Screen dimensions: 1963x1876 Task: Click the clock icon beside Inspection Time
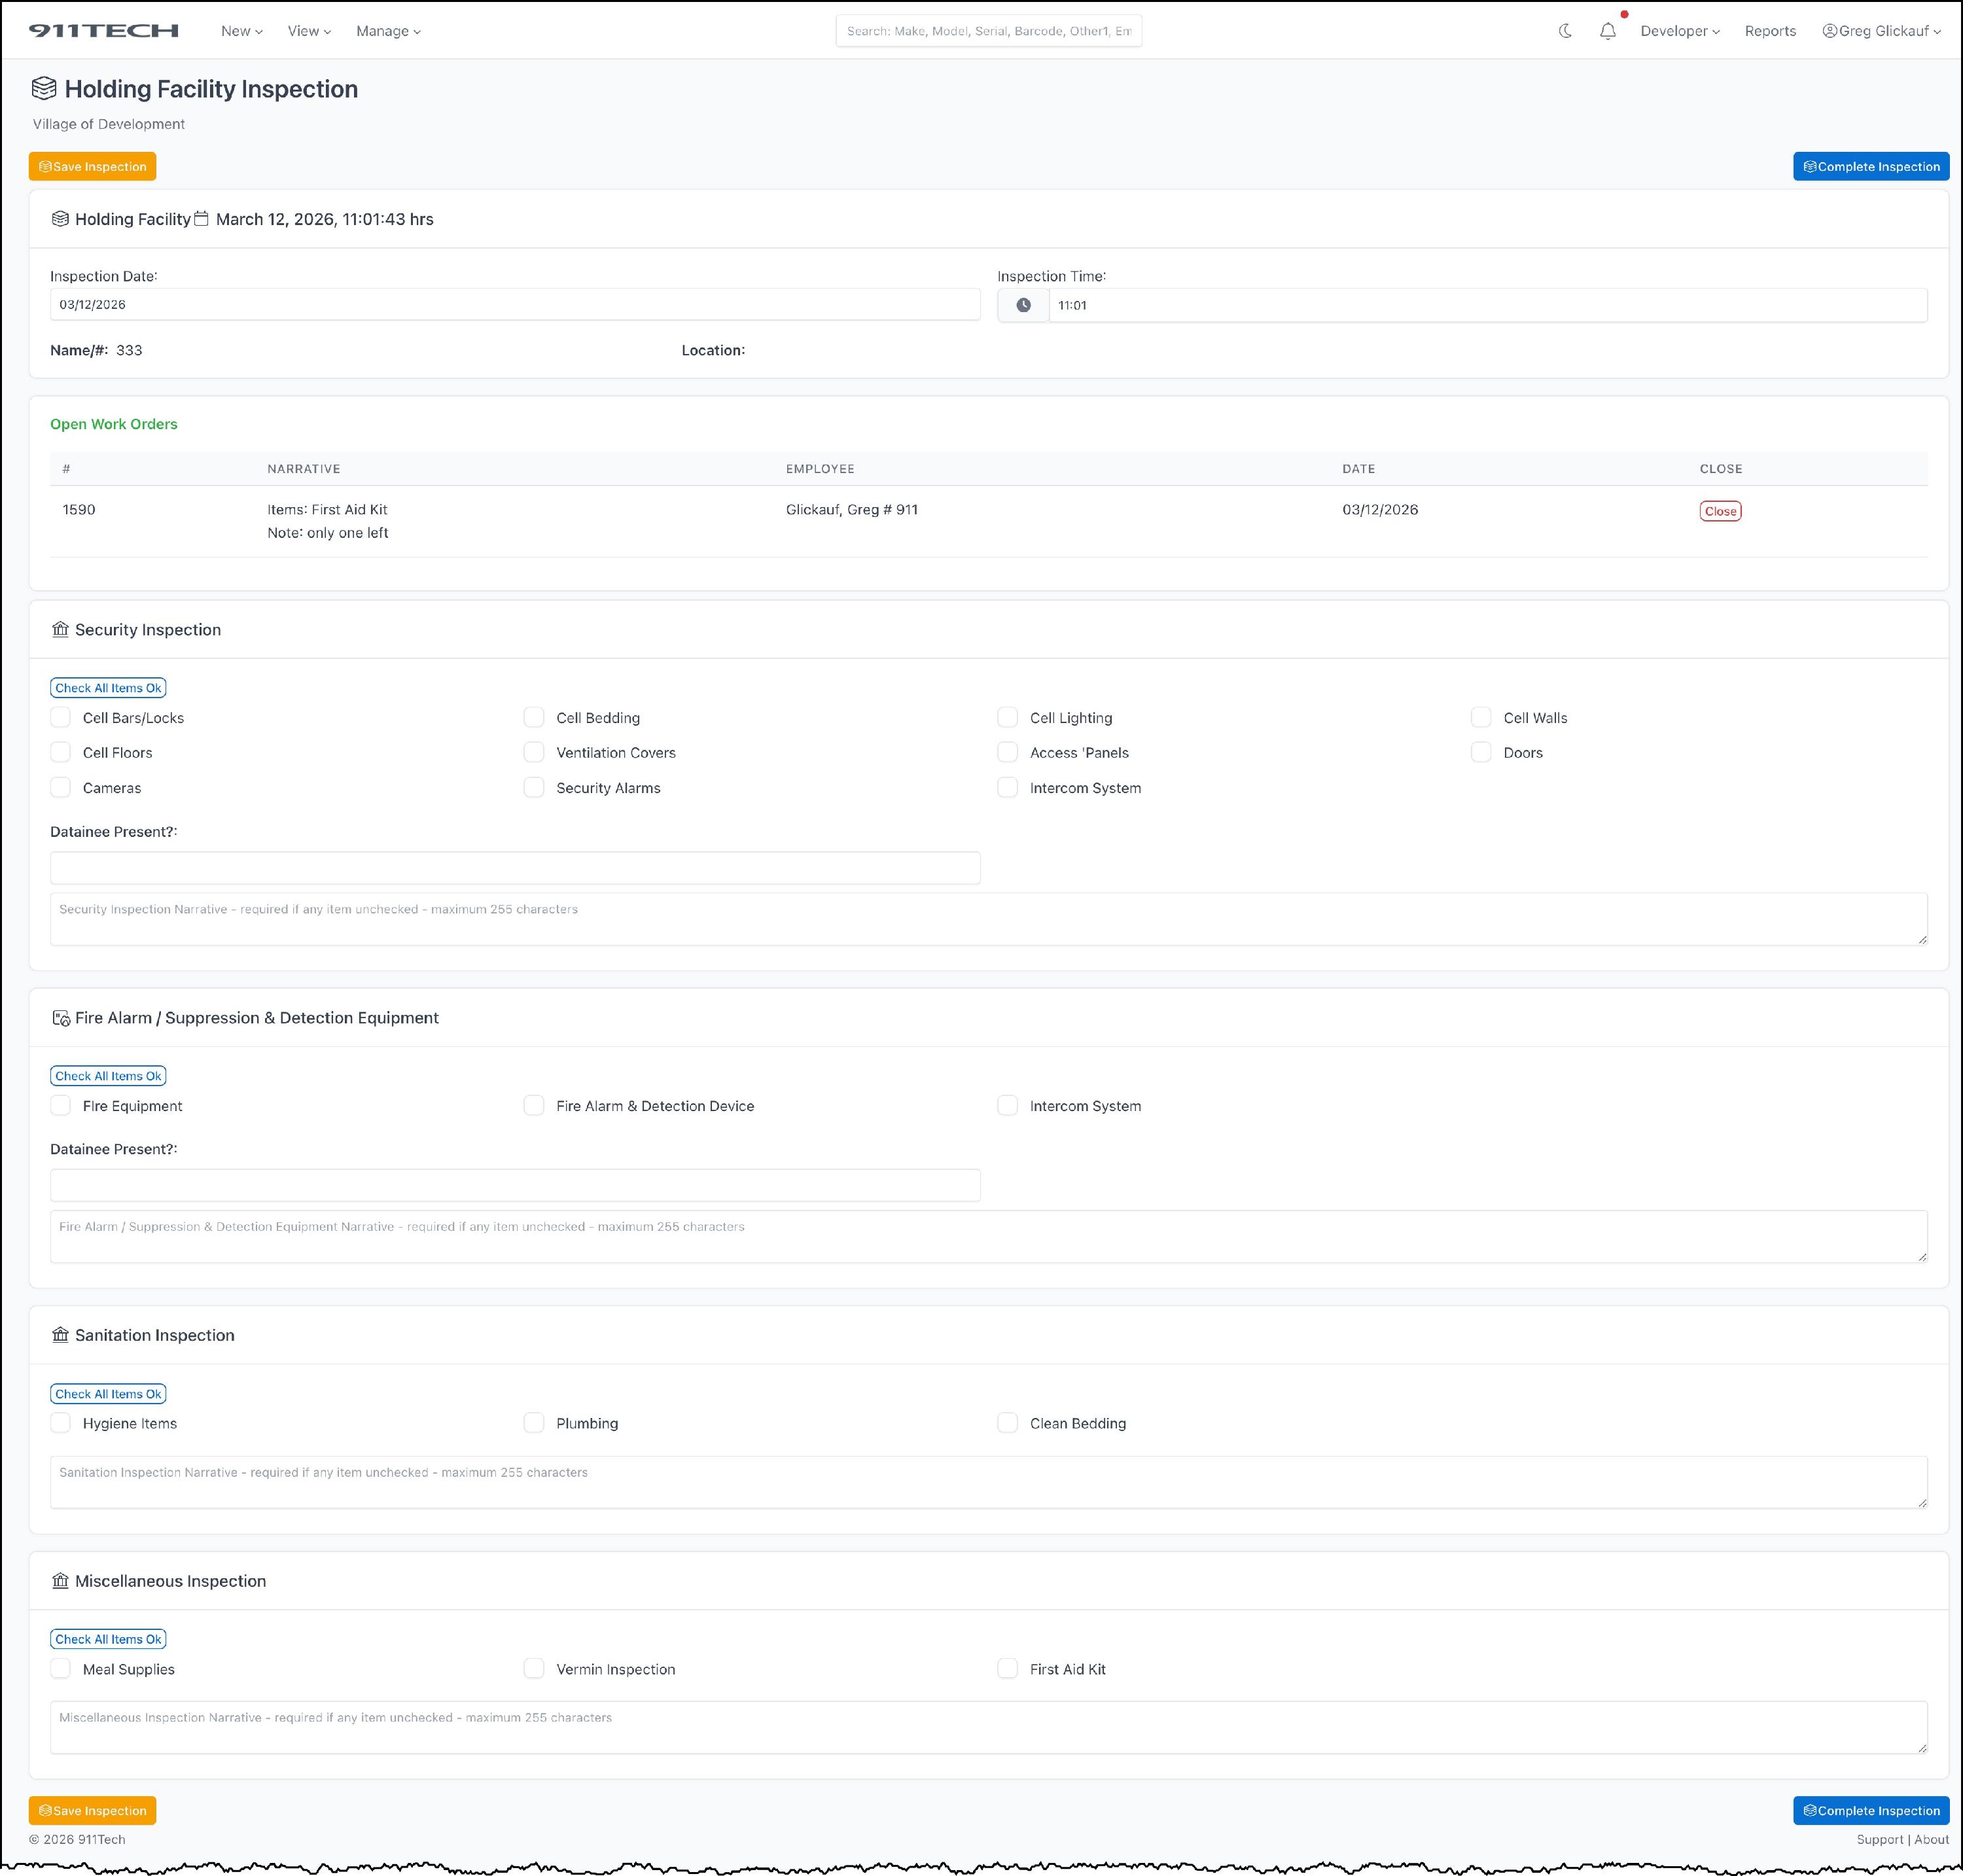(1023, 305)
